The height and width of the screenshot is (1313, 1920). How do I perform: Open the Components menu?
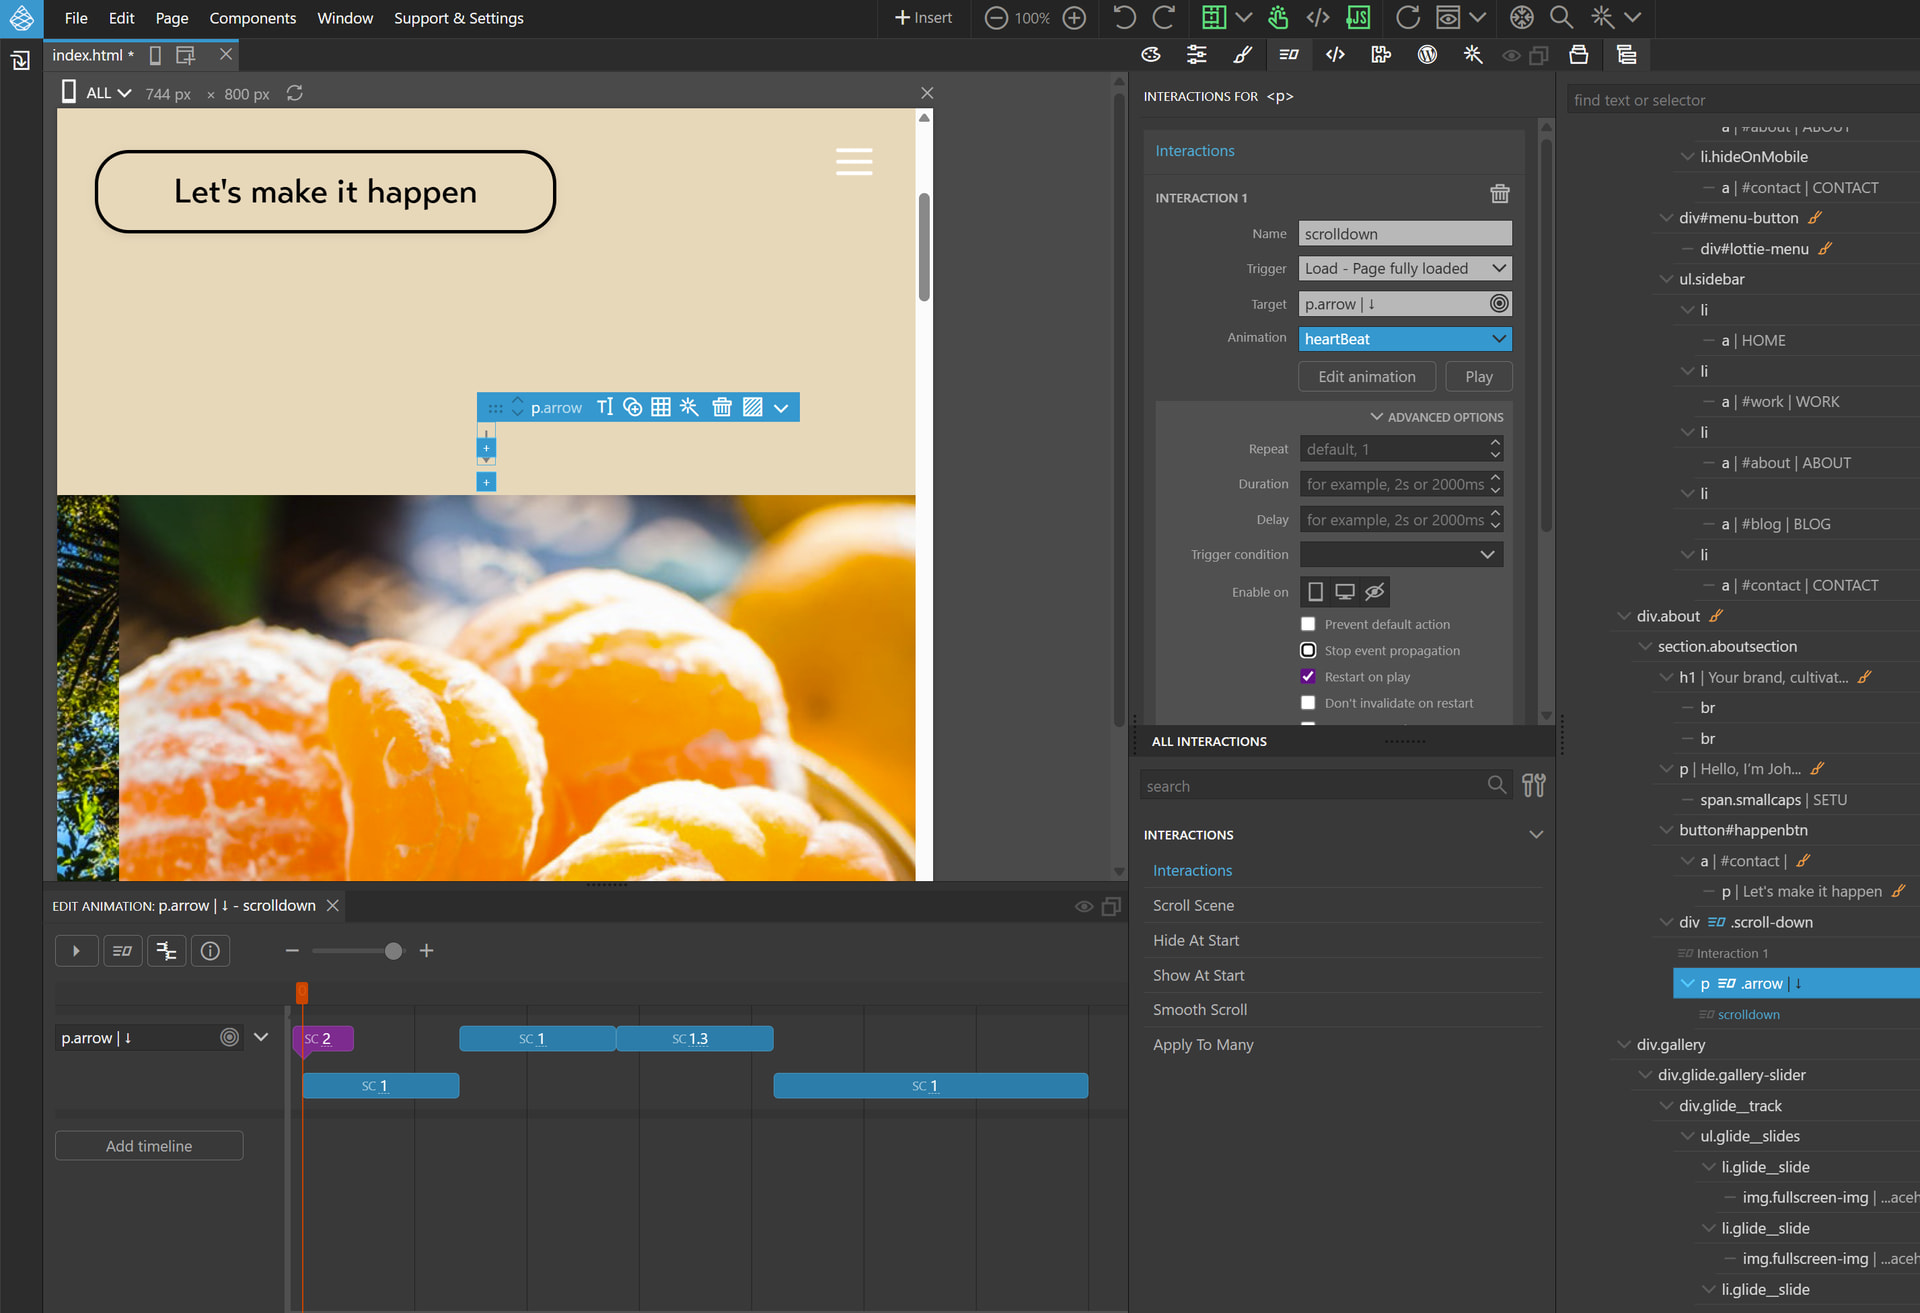click(252, 18)
